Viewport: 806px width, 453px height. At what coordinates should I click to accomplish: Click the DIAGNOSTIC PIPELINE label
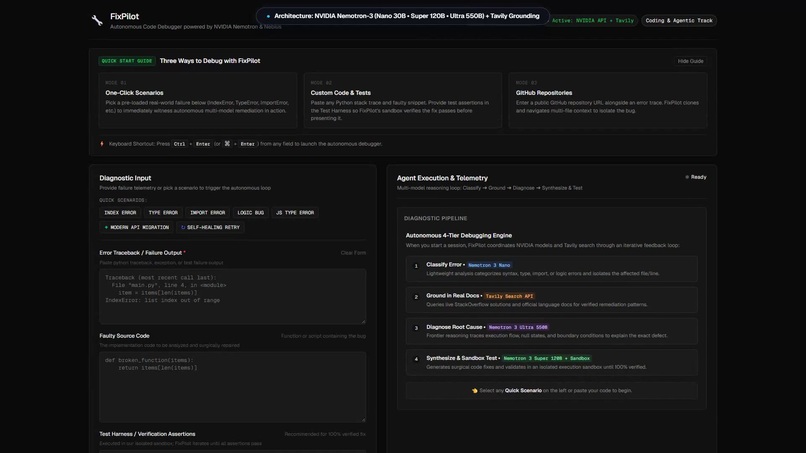[x=435, y=219]
